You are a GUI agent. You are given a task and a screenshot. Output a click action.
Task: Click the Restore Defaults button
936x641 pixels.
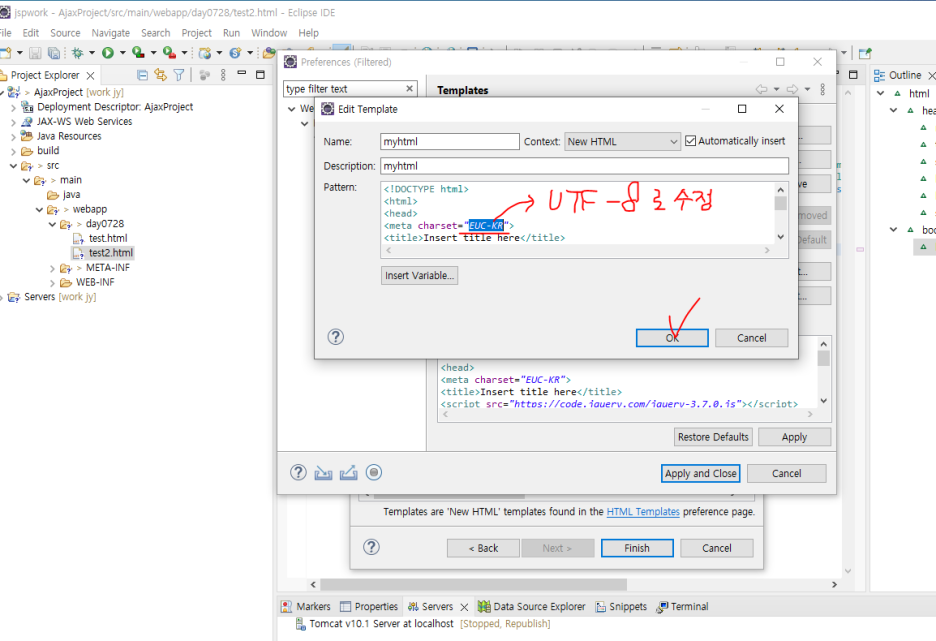point(713,437)
